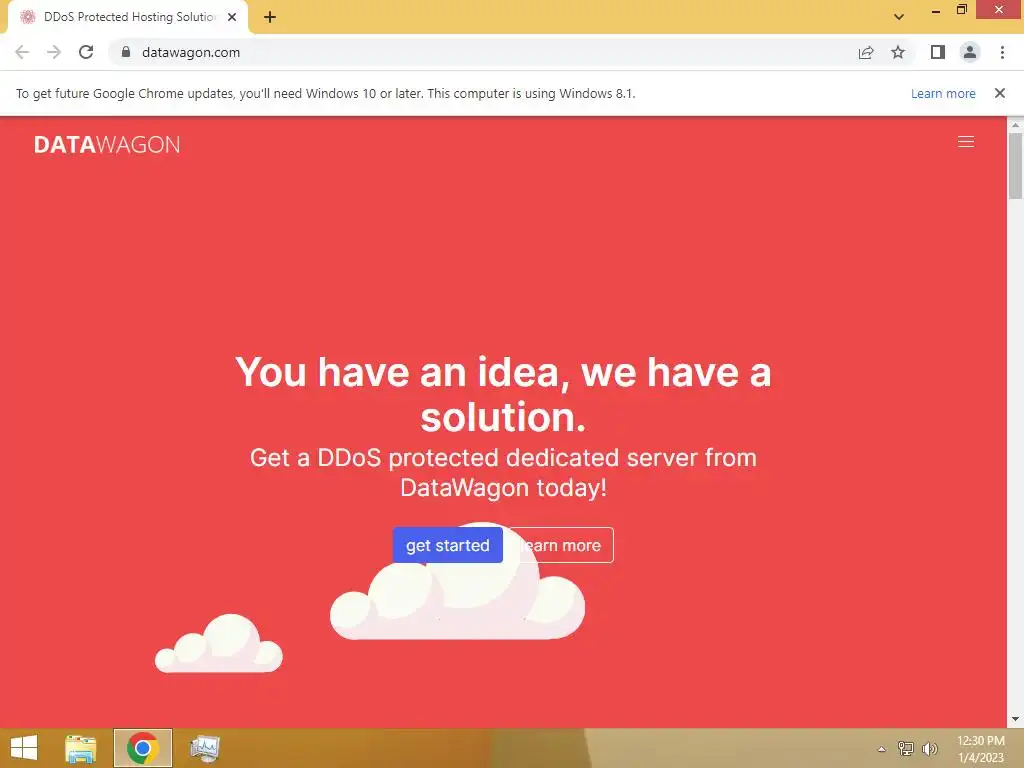Open Learn more link in update notice
This screenshot has height=768, width=1024.
(943, 93)
